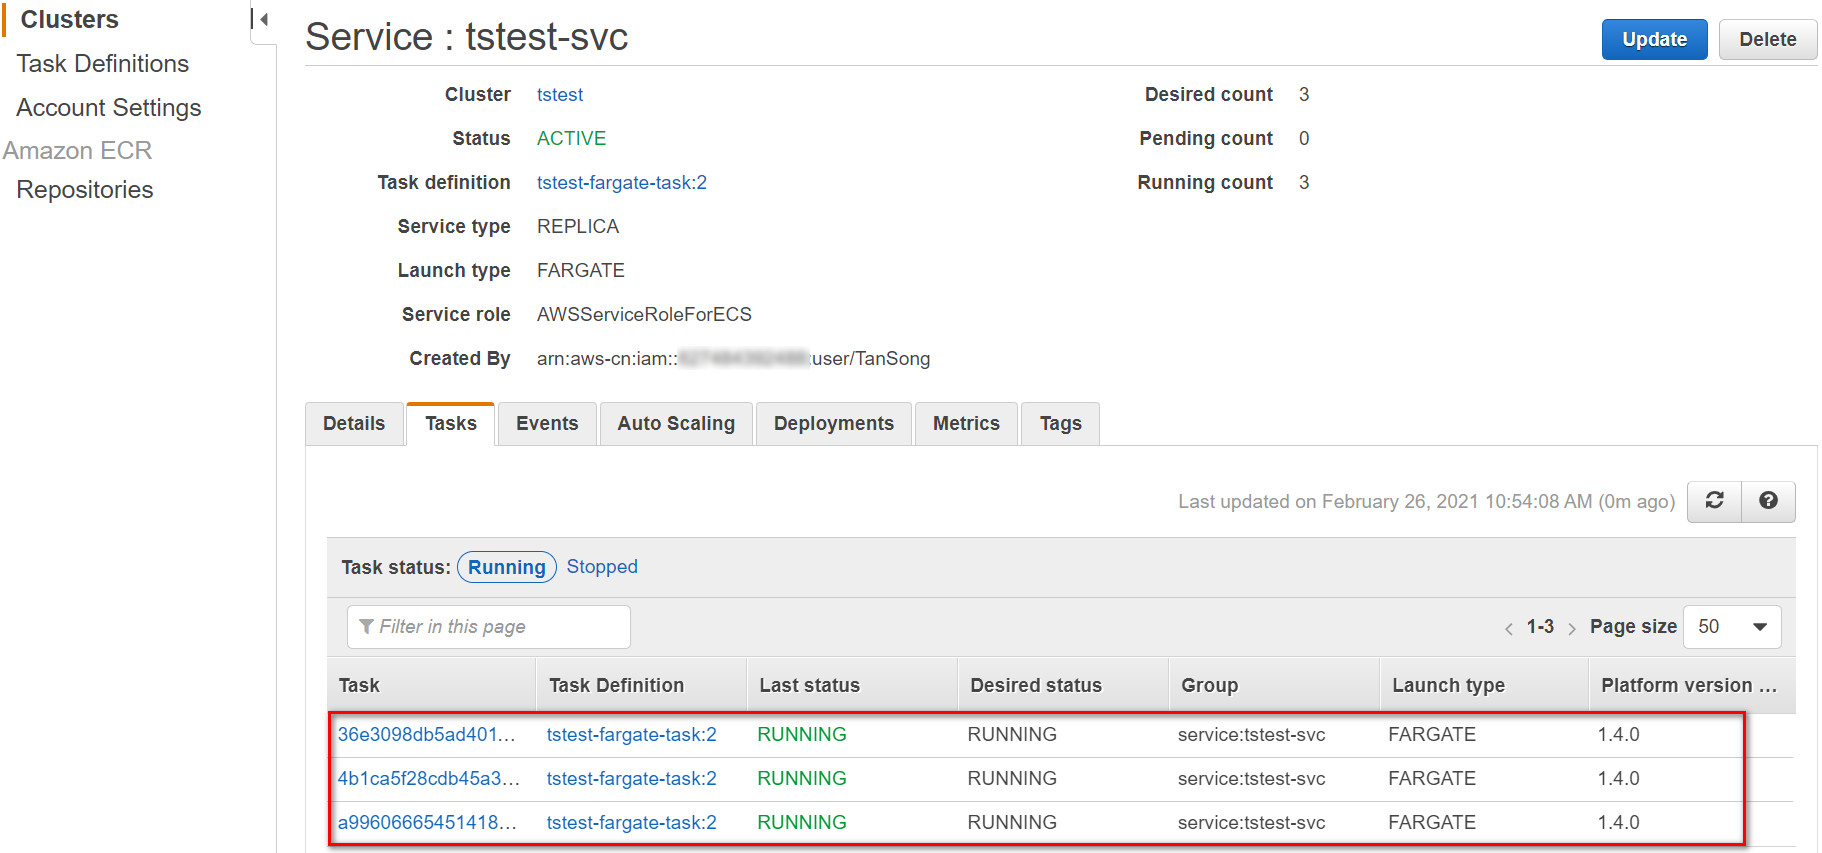
Task: Click the 1-3 page range indicator
Action: tap(1540, 627)
